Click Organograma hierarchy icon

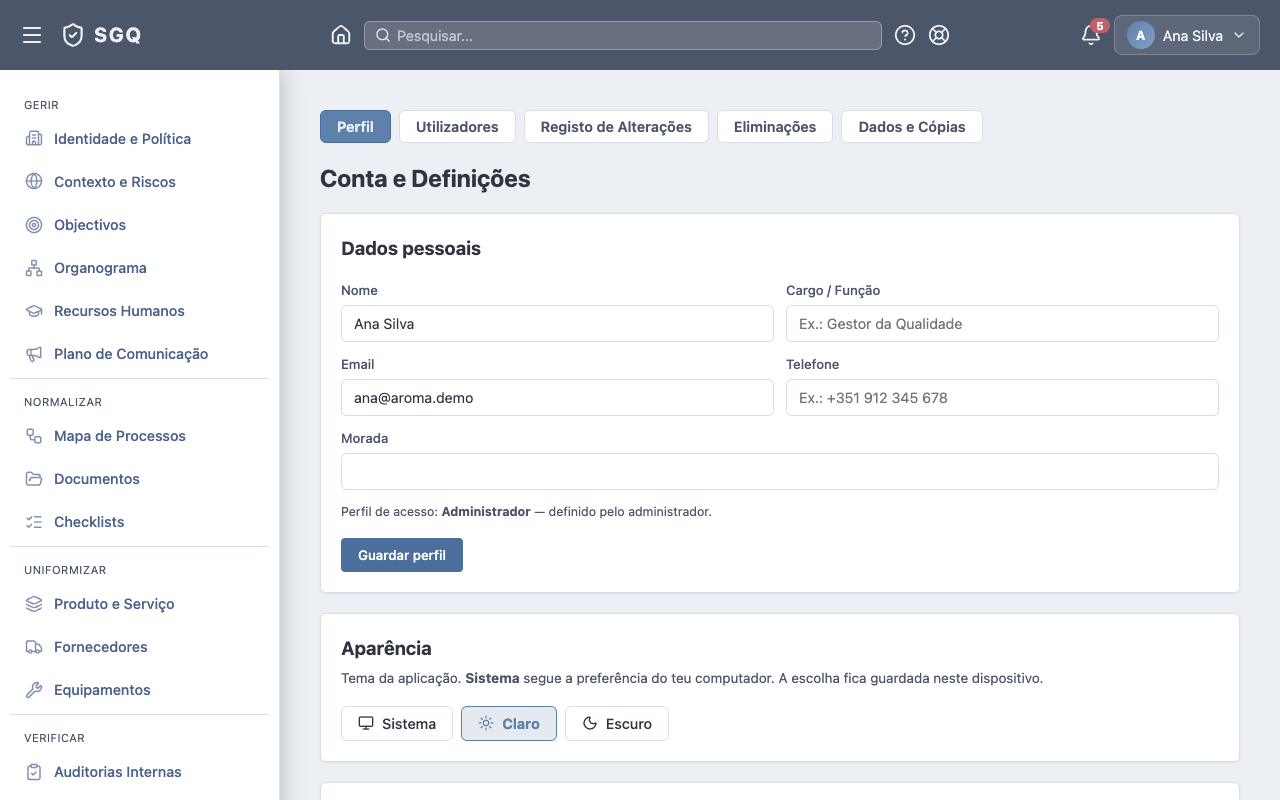click(x=34, y=268)
